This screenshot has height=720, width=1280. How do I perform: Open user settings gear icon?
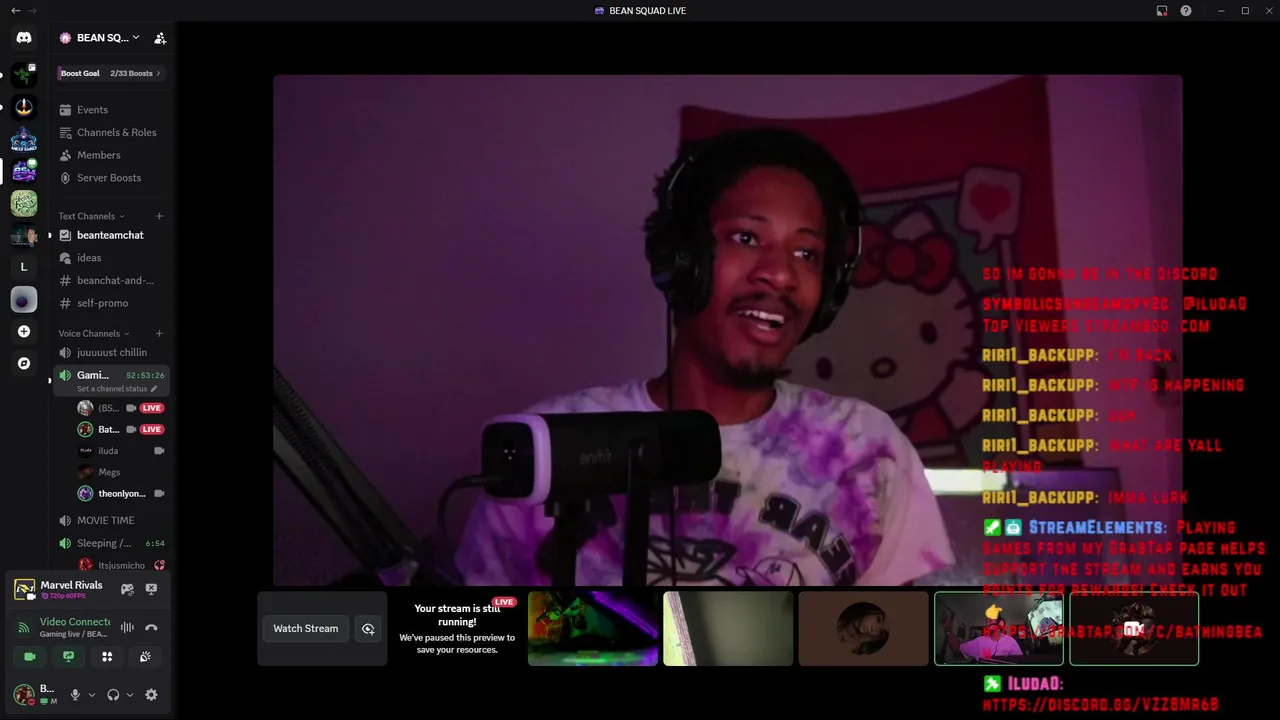[x=151, y=695]
